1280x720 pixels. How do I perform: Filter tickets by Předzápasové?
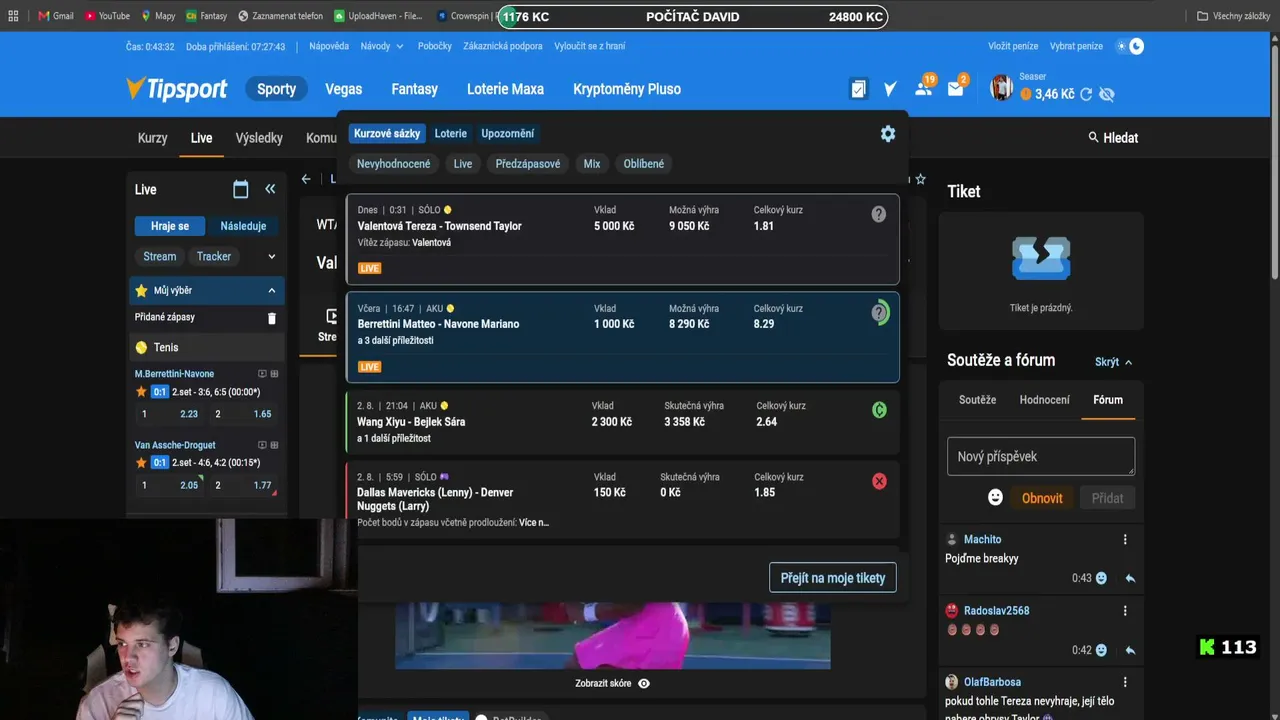(x=528, y=164)
